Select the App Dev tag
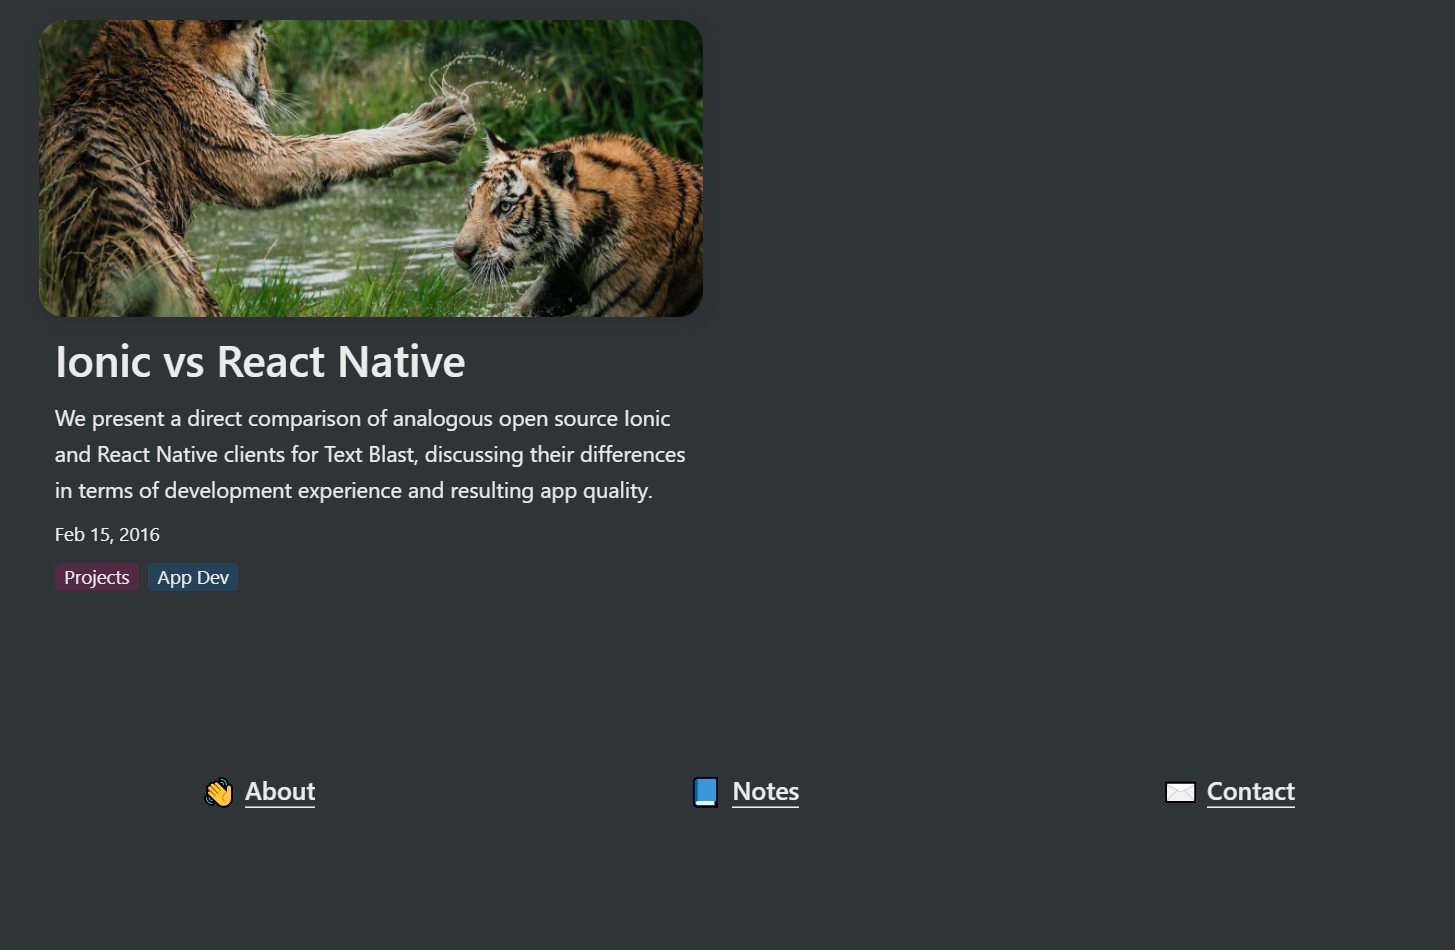 [193, 577]
